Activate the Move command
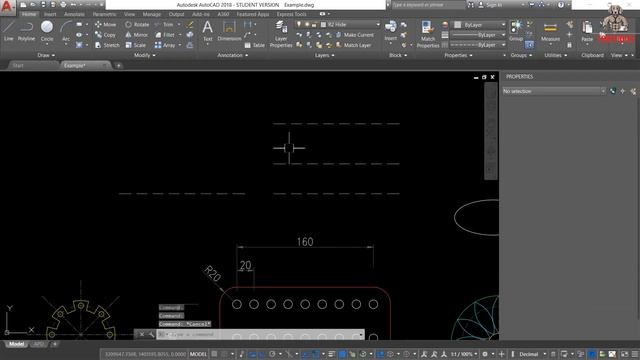The image size is (640, 360). [x=105, y=24]
